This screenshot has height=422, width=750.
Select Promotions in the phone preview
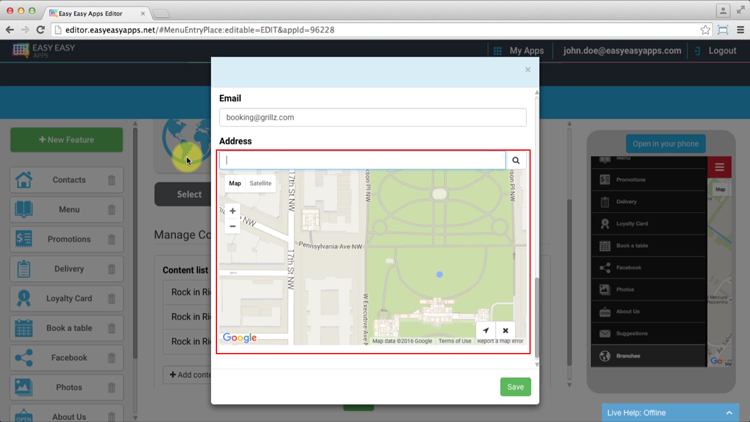point(649,180)
